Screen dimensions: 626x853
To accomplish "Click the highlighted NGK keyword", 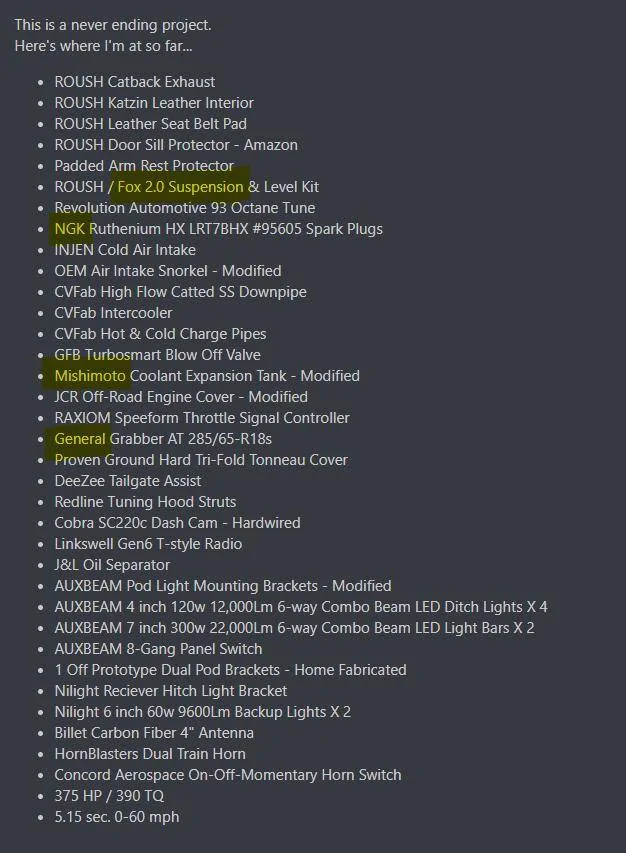I will [70, 229].
